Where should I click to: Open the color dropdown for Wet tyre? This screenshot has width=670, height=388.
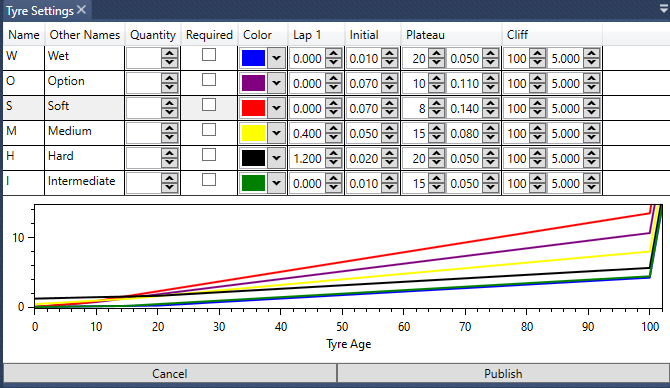click(276, 58)
